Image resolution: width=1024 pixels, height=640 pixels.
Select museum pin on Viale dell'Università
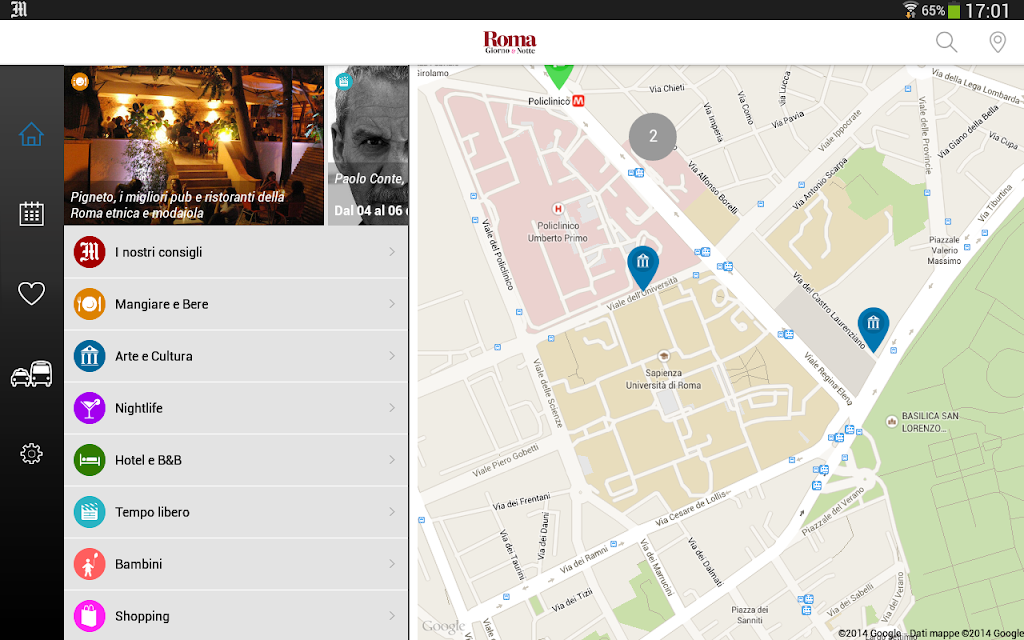[x=643, y=266]
